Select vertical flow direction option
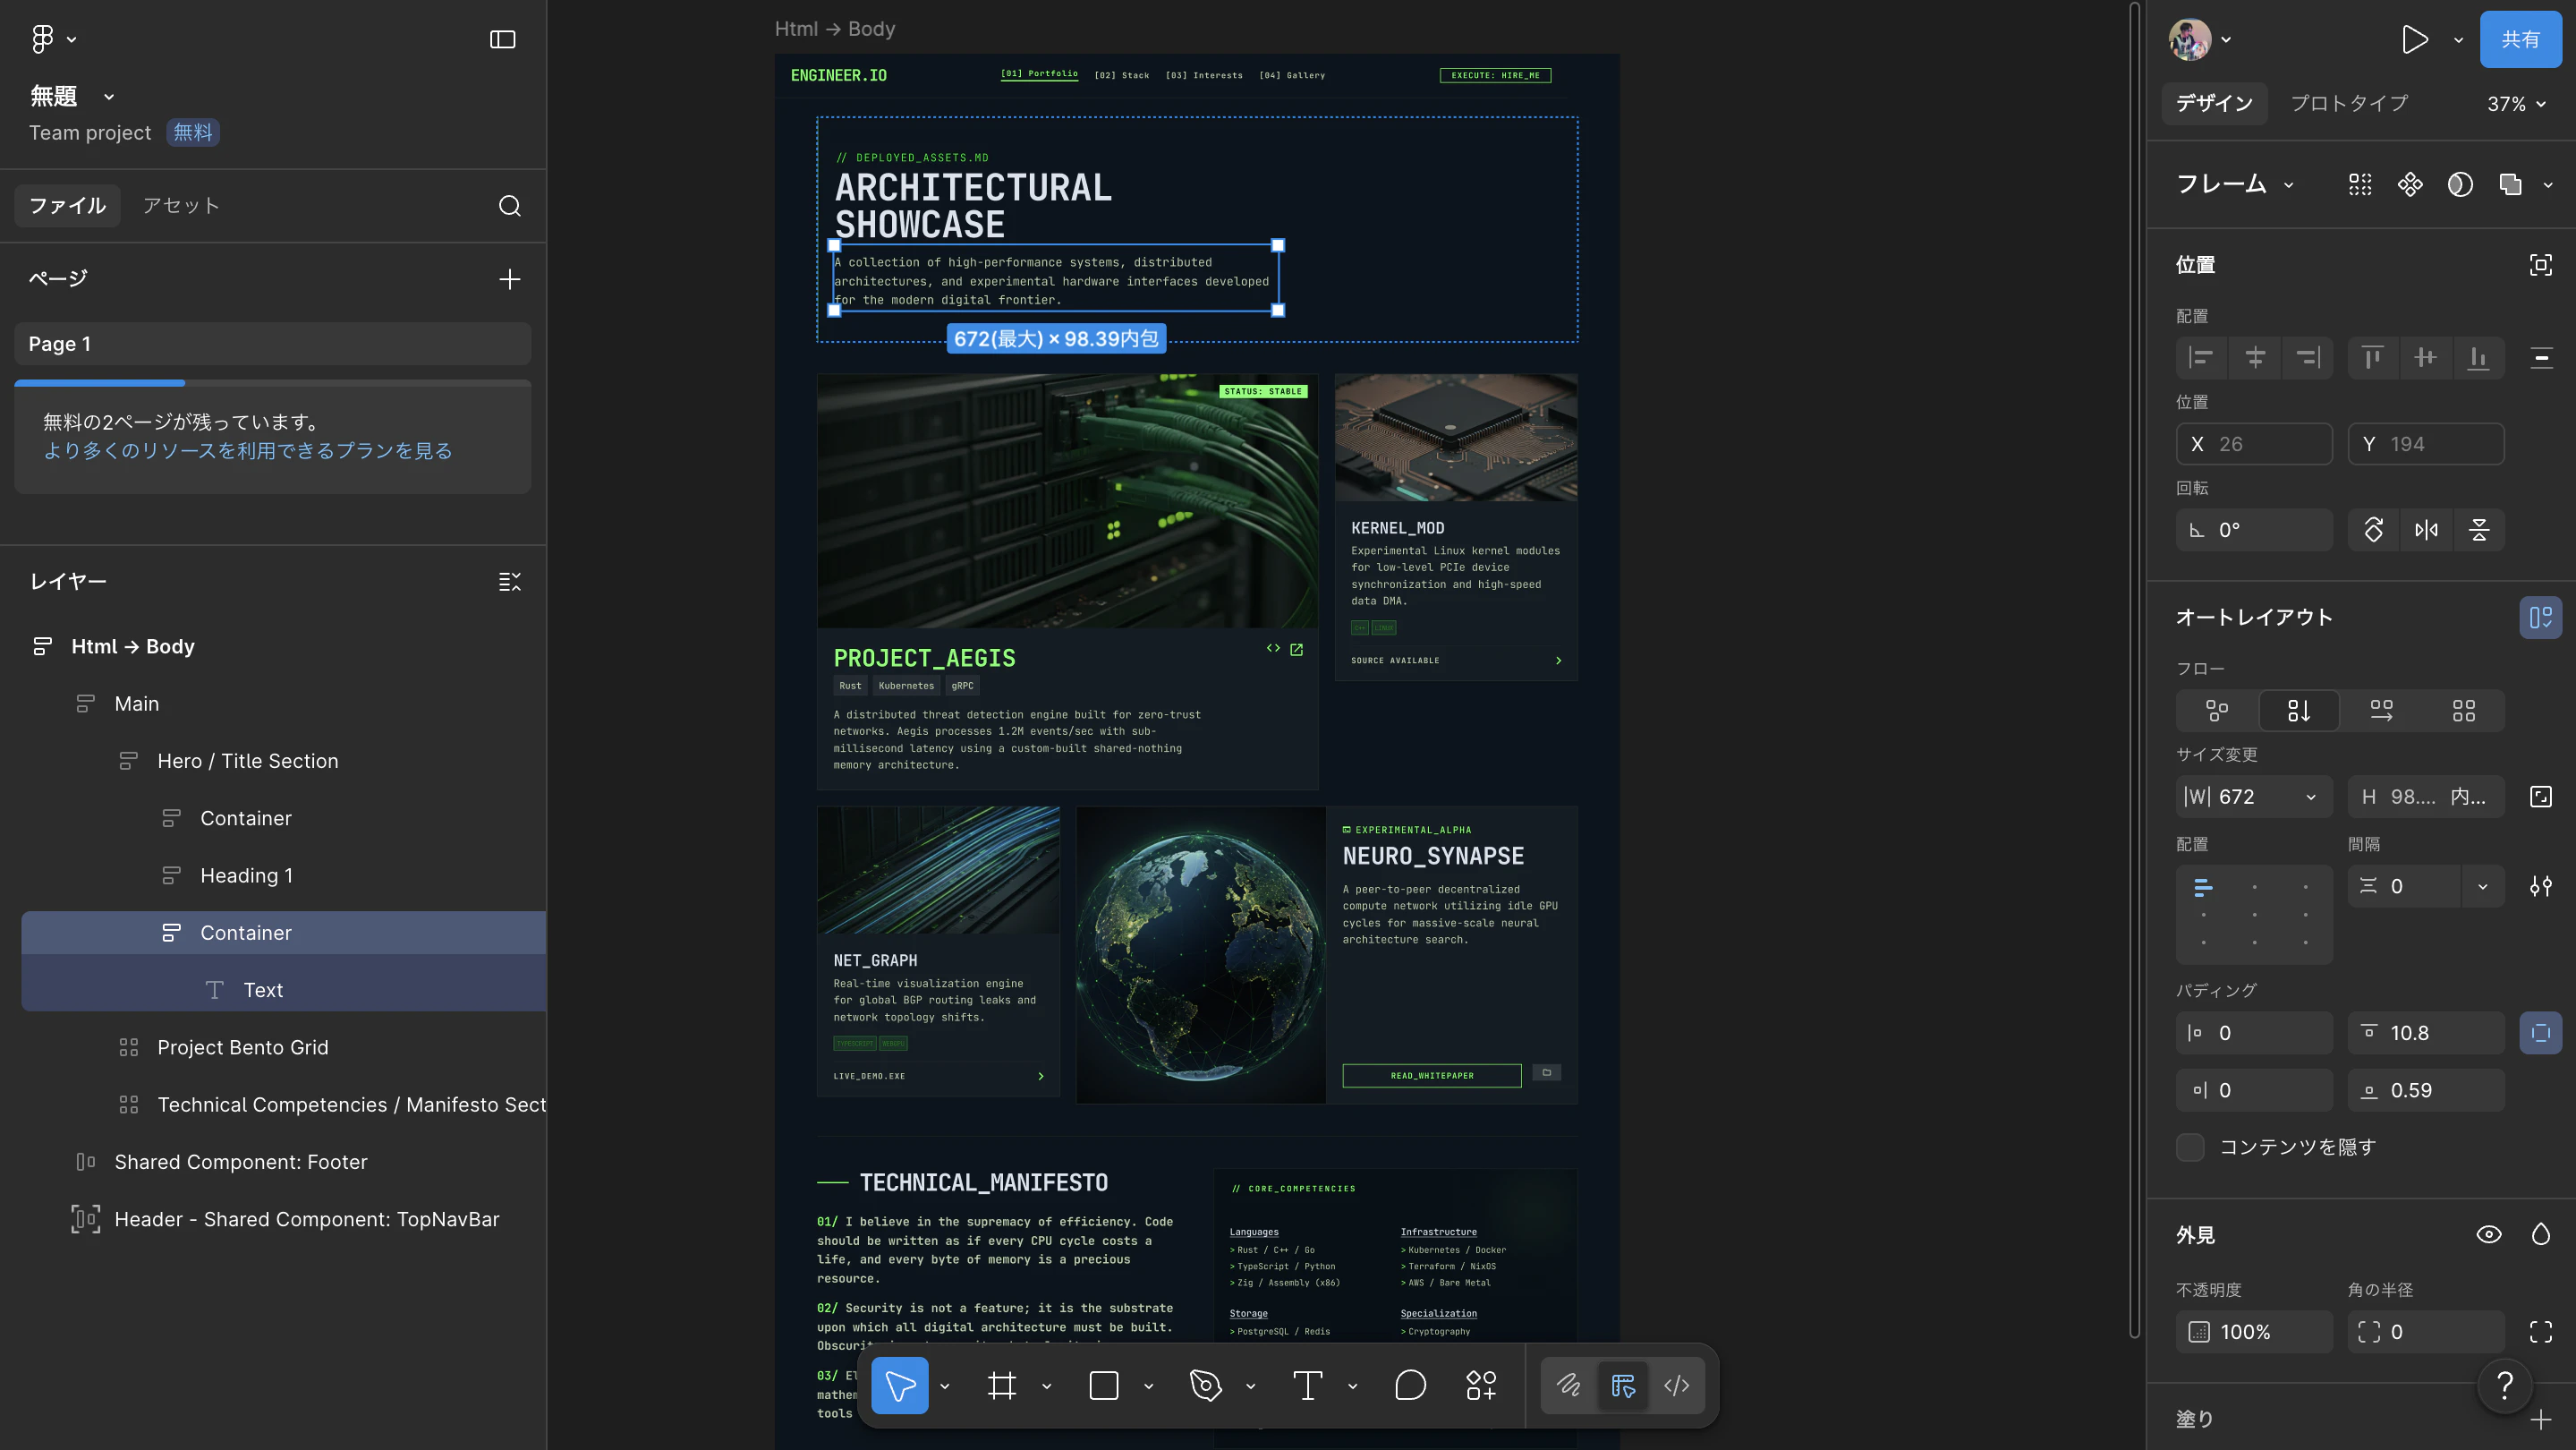The image size is (2576, 1450). pyautogui.click(x=2299, y=711)
